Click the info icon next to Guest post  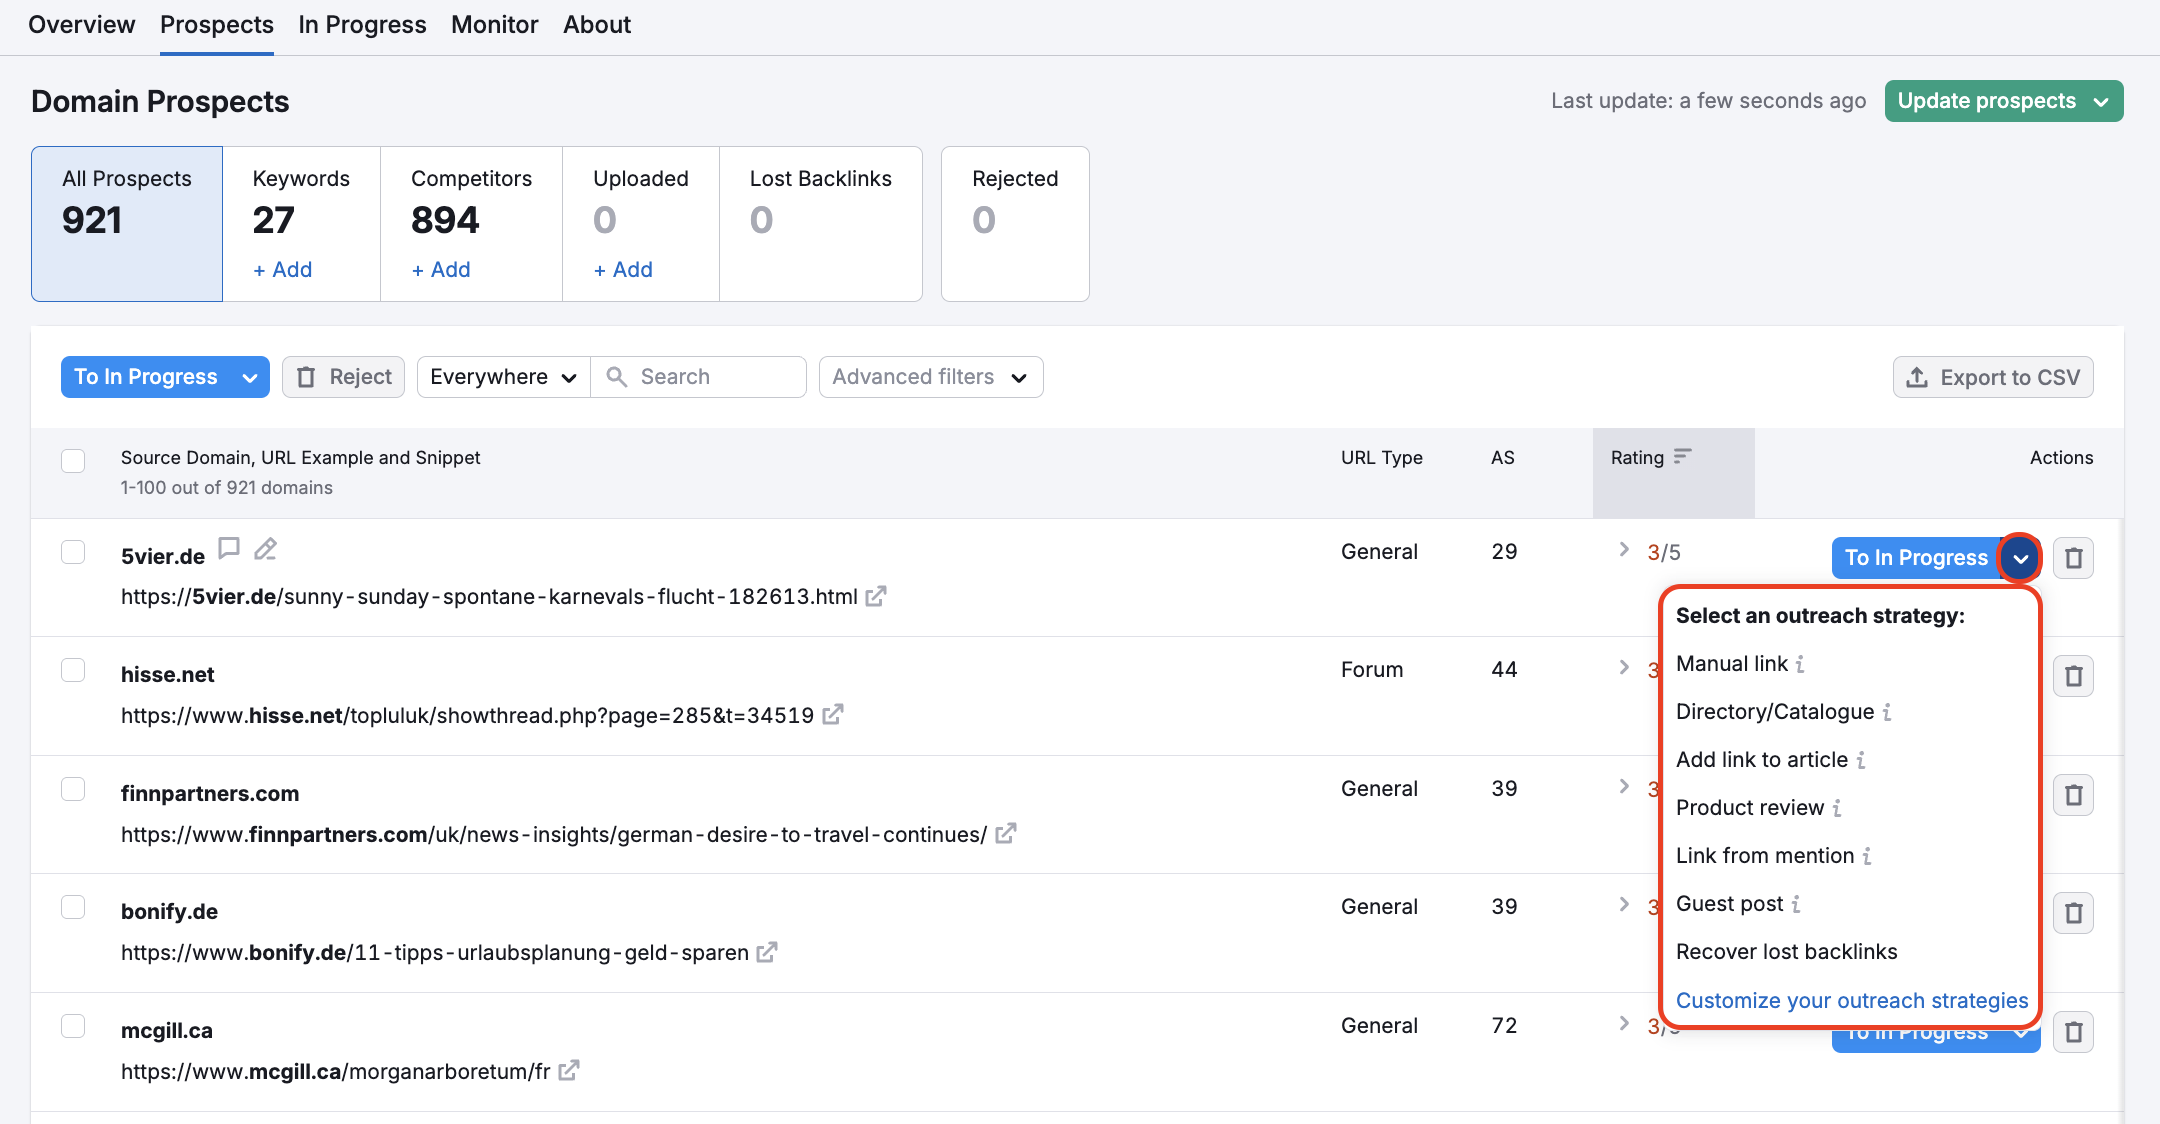point(1797,904)
